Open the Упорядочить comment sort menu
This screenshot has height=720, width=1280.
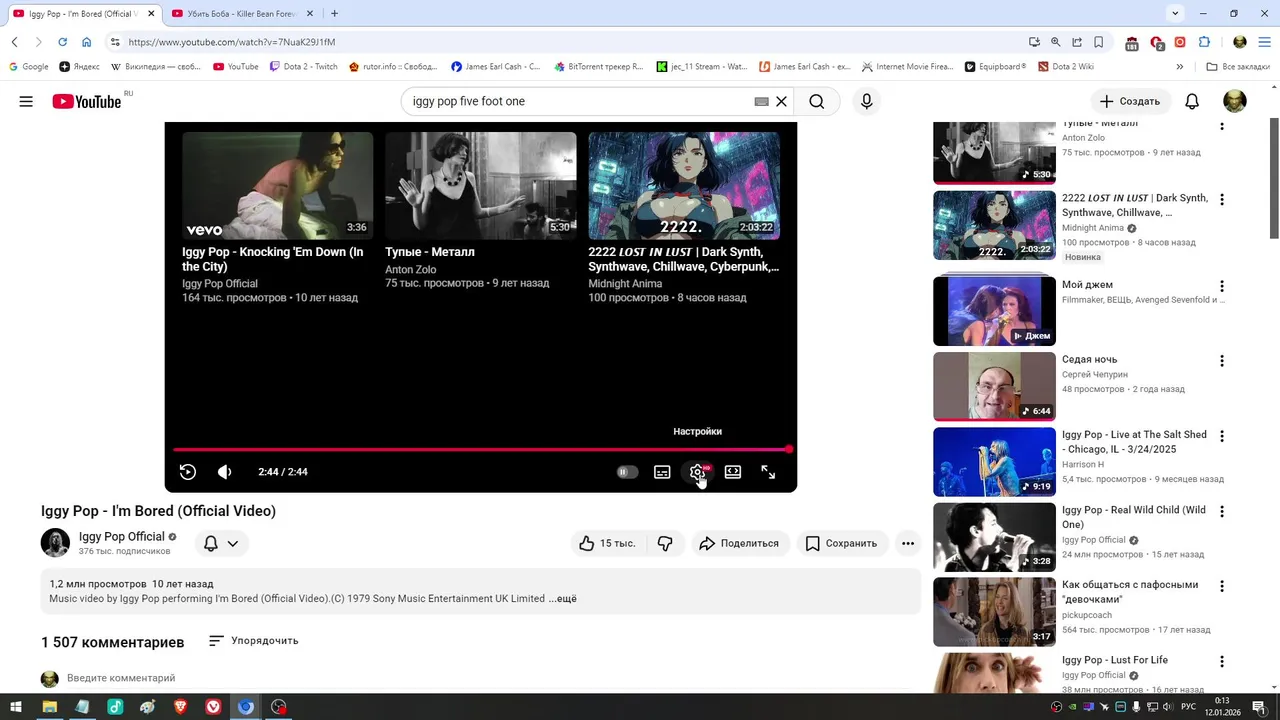[x=253, y=641]
